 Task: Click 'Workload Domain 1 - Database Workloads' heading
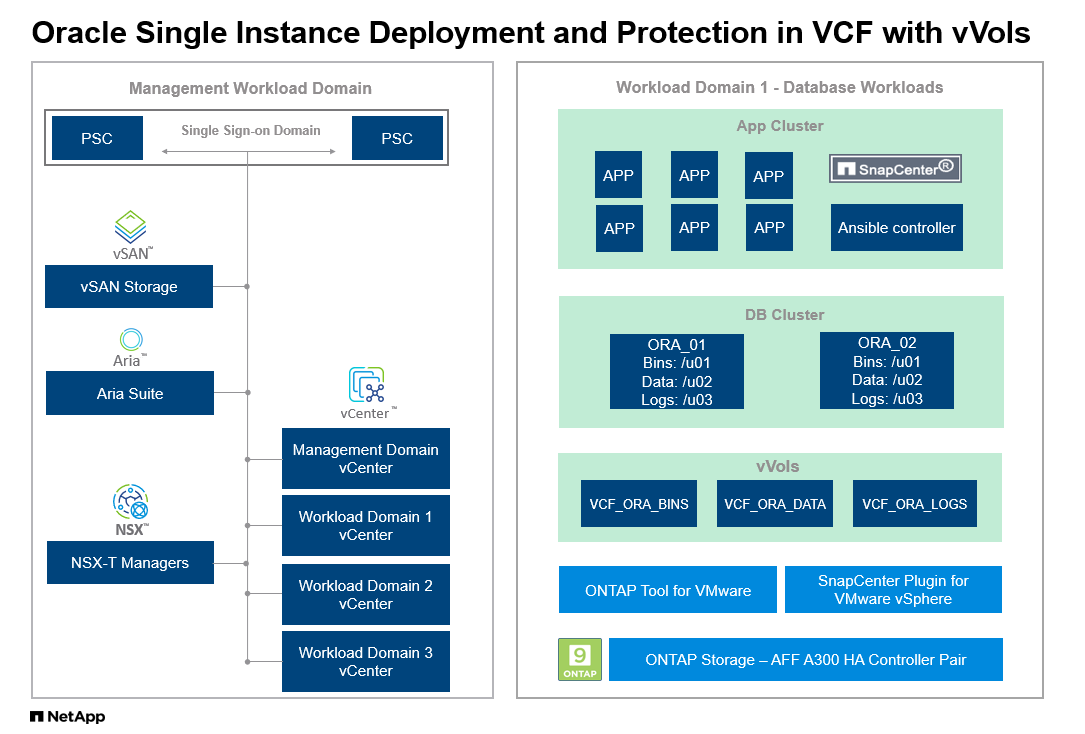(779, 87)
